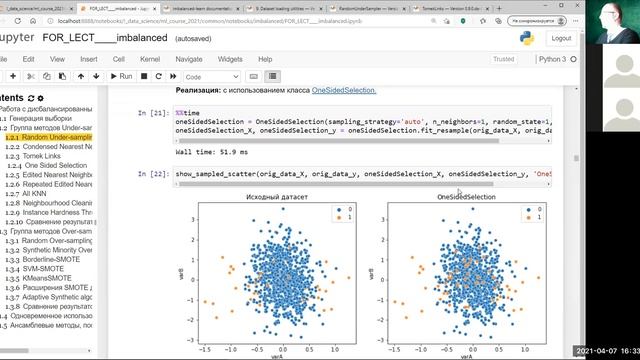Toggle table of contents sidebar icon
The height and width of the screenshot is (360, 640).
click(273, 76)
